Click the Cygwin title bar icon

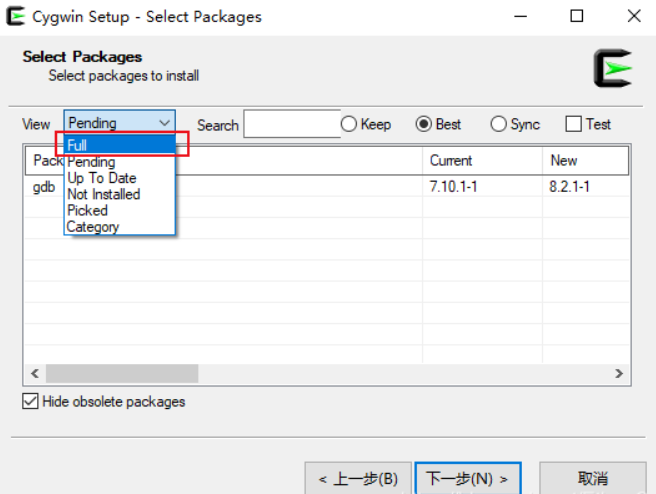click(15, 16)
